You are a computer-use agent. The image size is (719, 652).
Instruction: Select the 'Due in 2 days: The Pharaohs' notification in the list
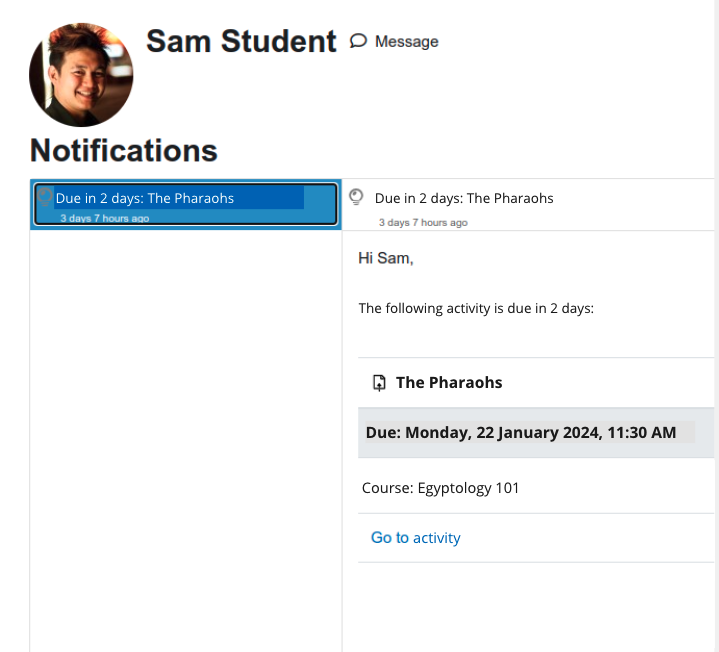186,204
